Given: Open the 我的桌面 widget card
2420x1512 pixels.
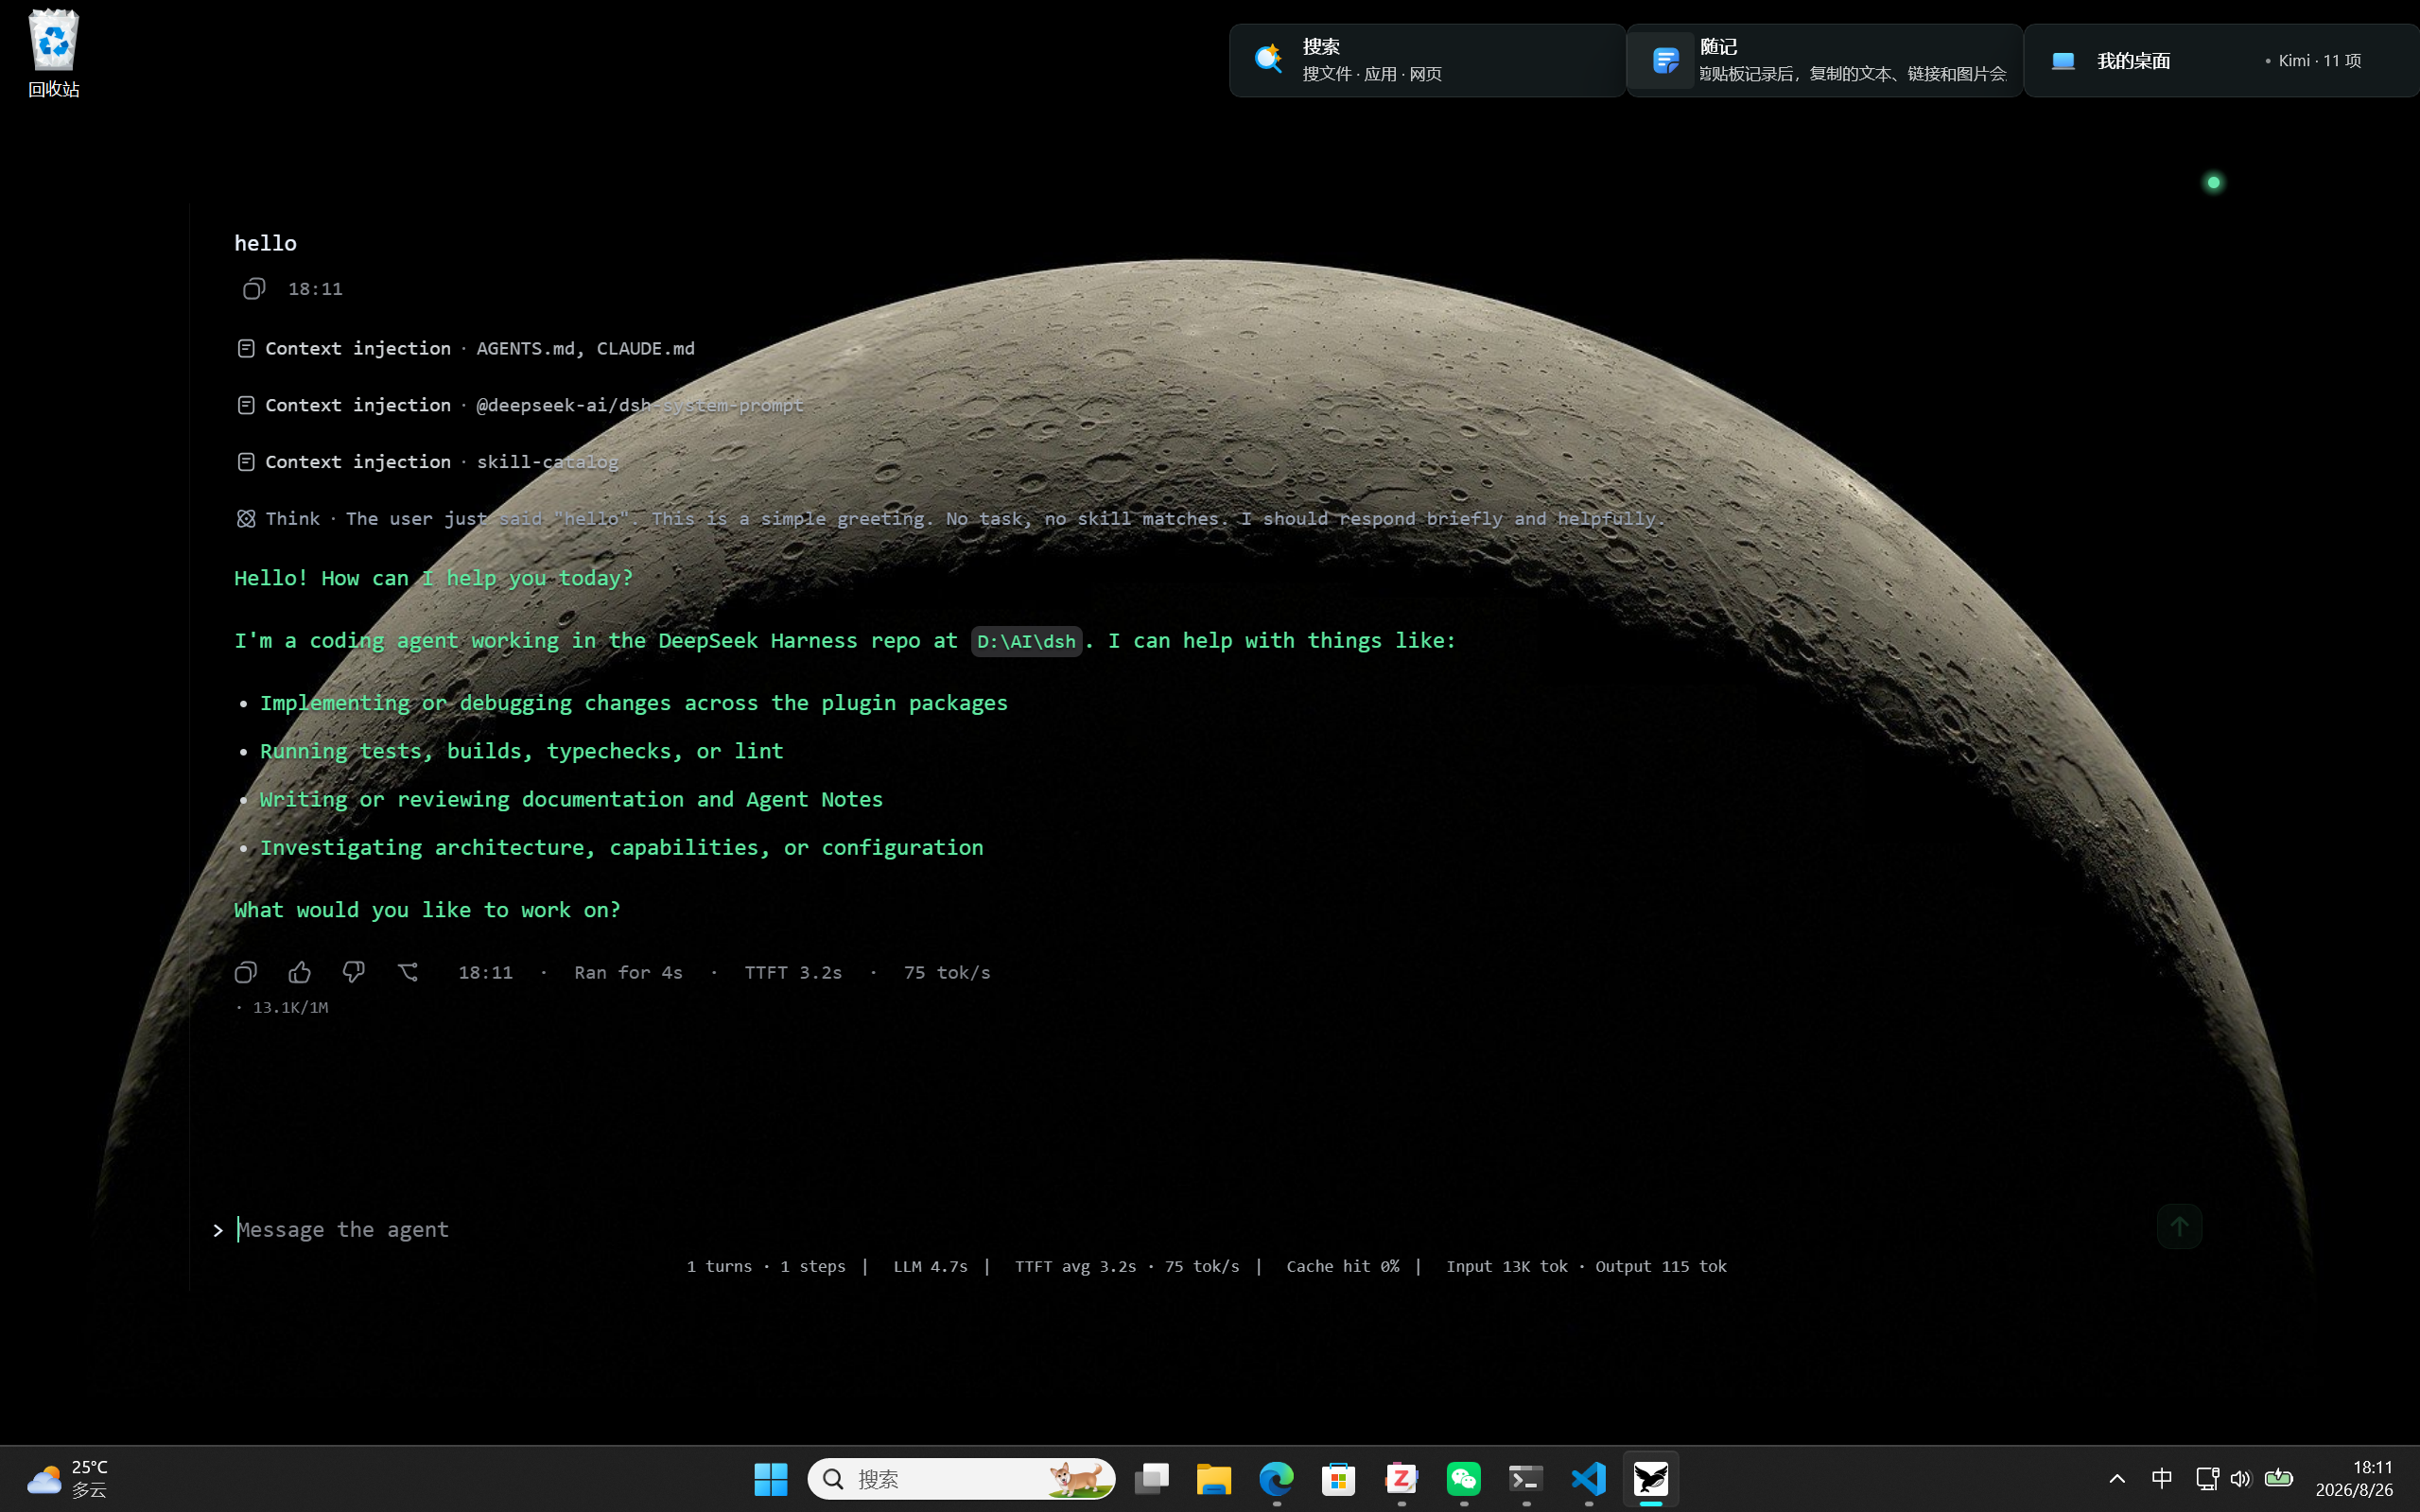Looking at the screenshot, I should coord(2221,60).
